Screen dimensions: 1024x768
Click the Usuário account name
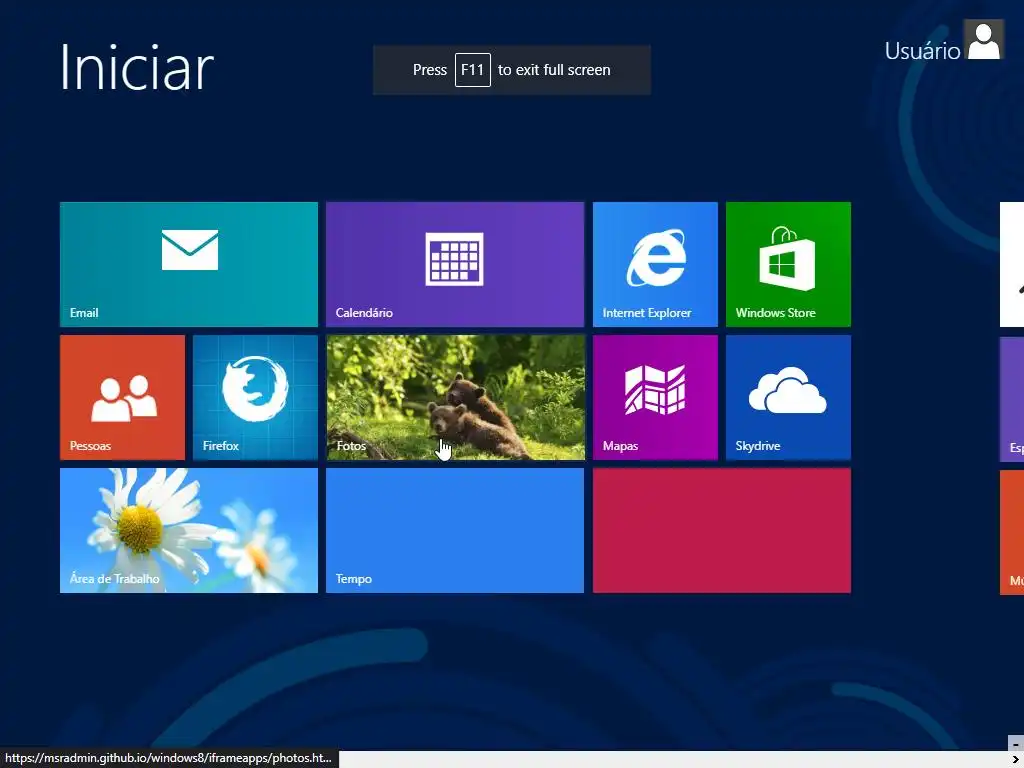[x=922, y=51]
